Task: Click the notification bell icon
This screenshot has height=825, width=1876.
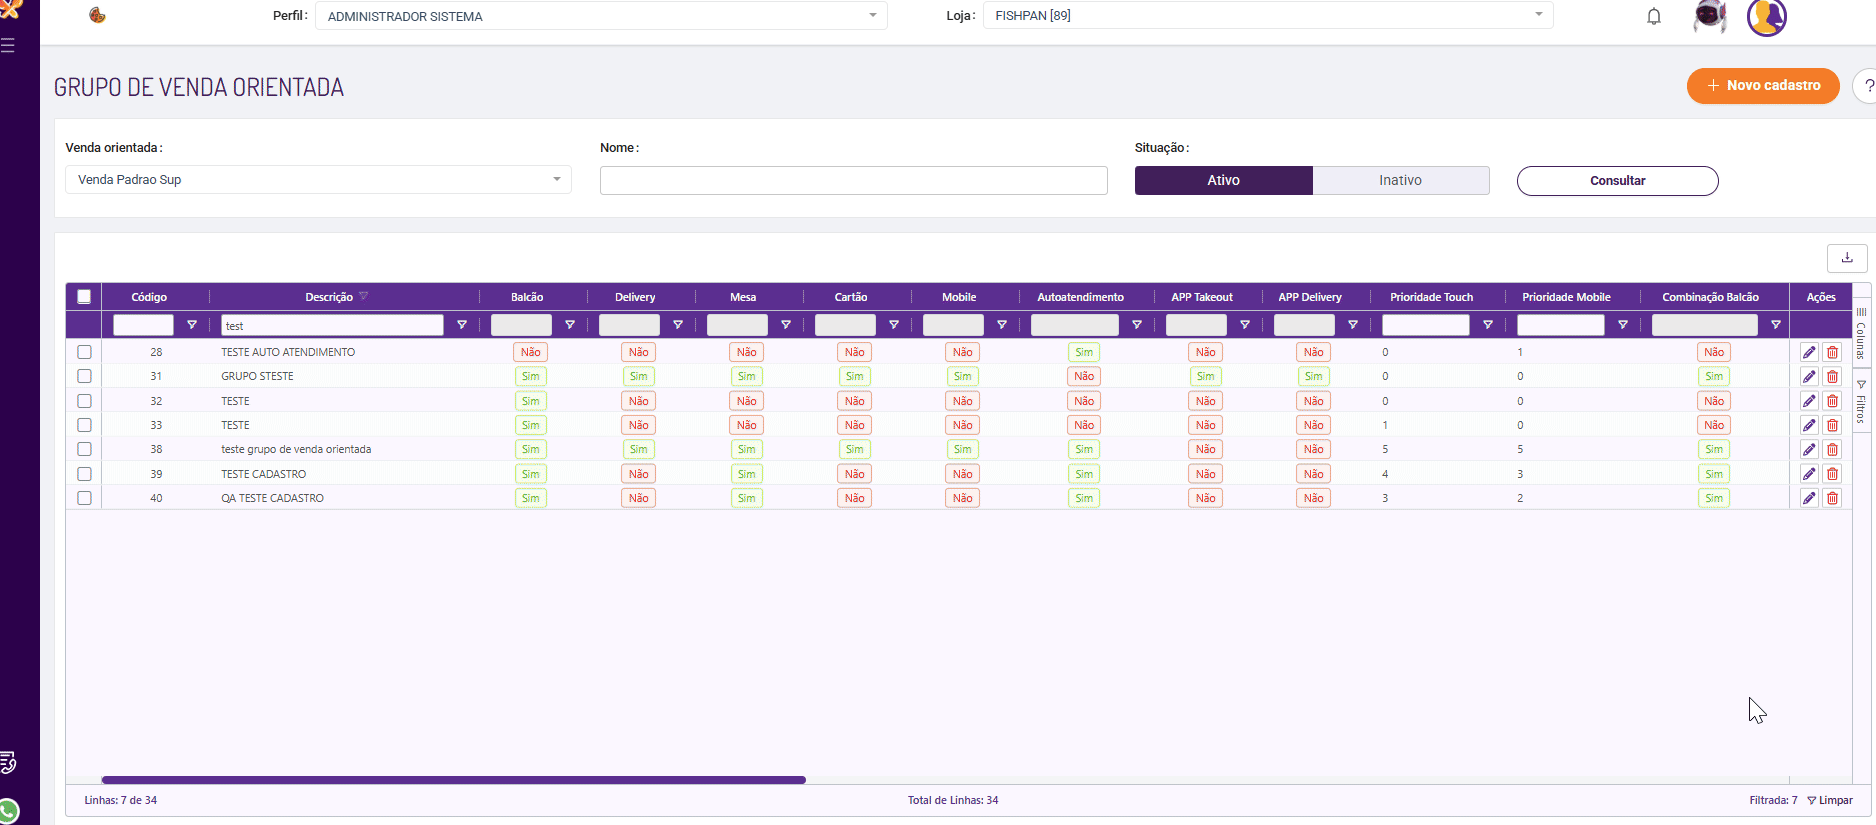Action: [x=1654, y=16]
